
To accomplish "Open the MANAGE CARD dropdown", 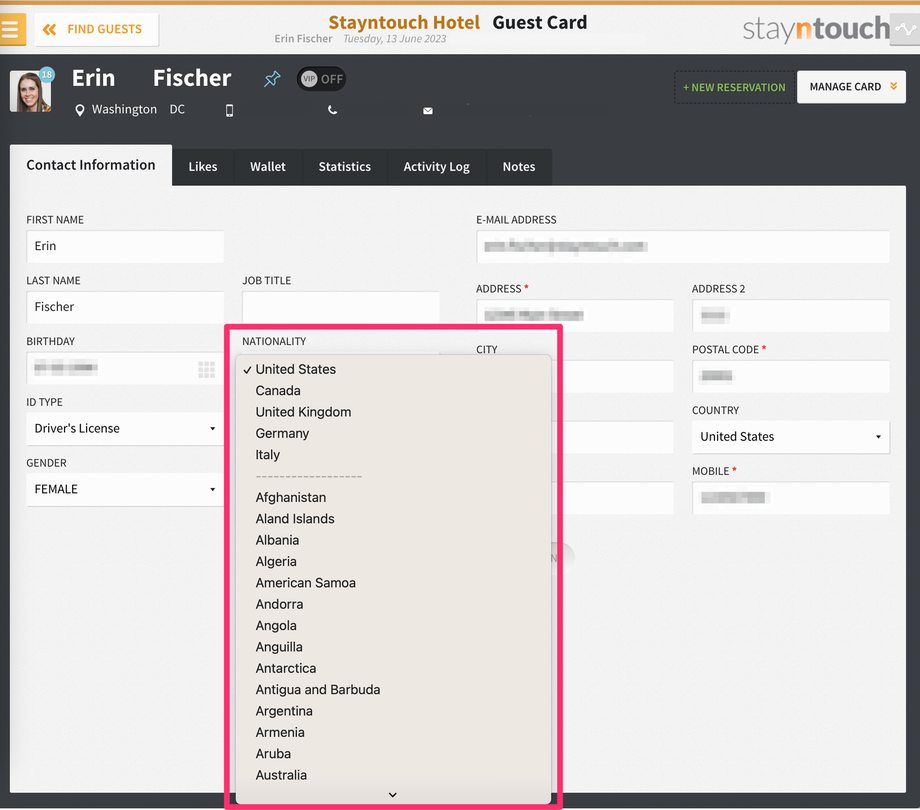I will pyautogui.click(x=851, y=87).
